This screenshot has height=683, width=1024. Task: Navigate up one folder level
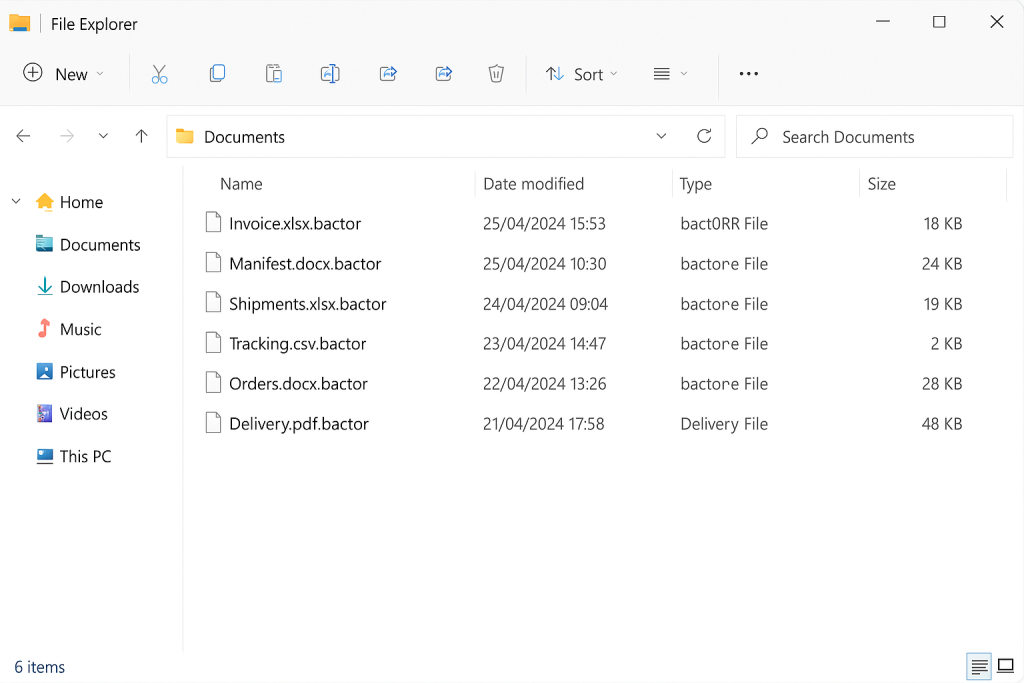coord(142,137)
